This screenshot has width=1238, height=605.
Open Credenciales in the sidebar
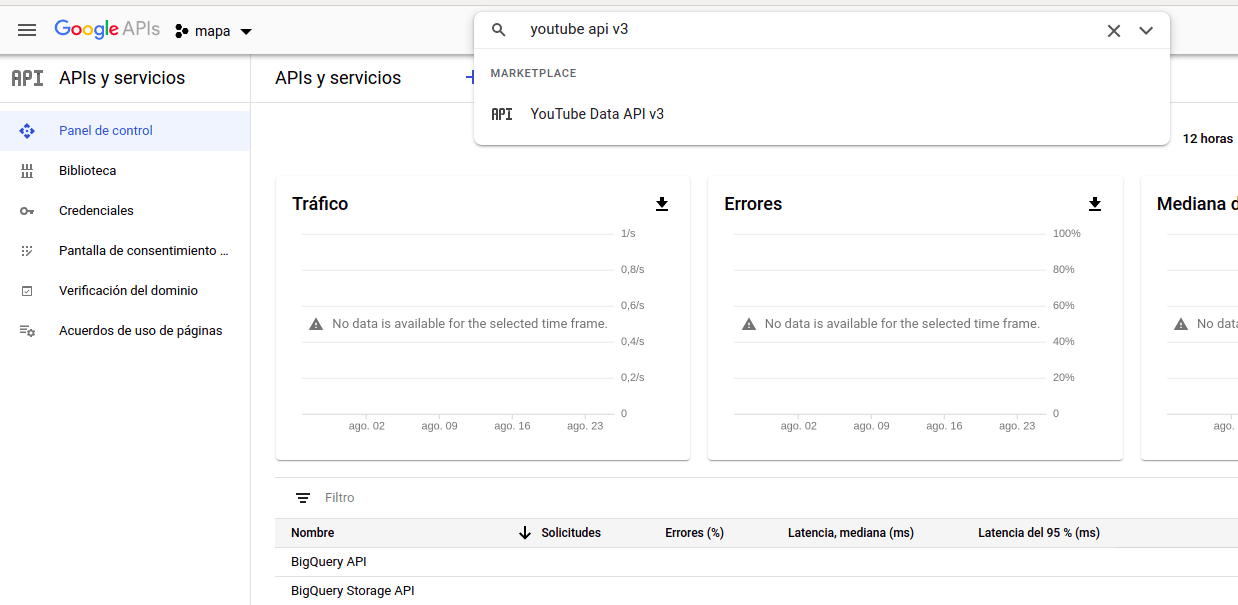click(x=125, y=211)
